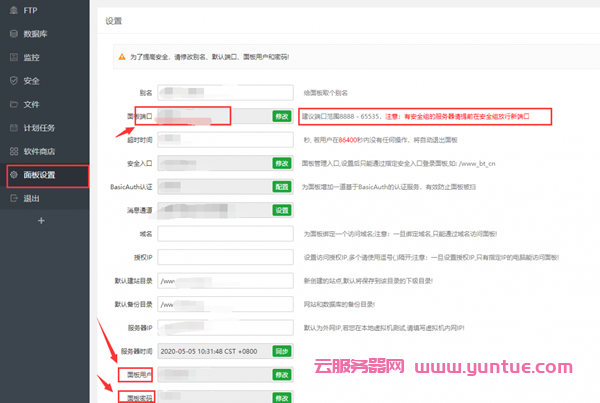Click the database icon beside 数据库
600x403 pixels.
coord(14,34)
